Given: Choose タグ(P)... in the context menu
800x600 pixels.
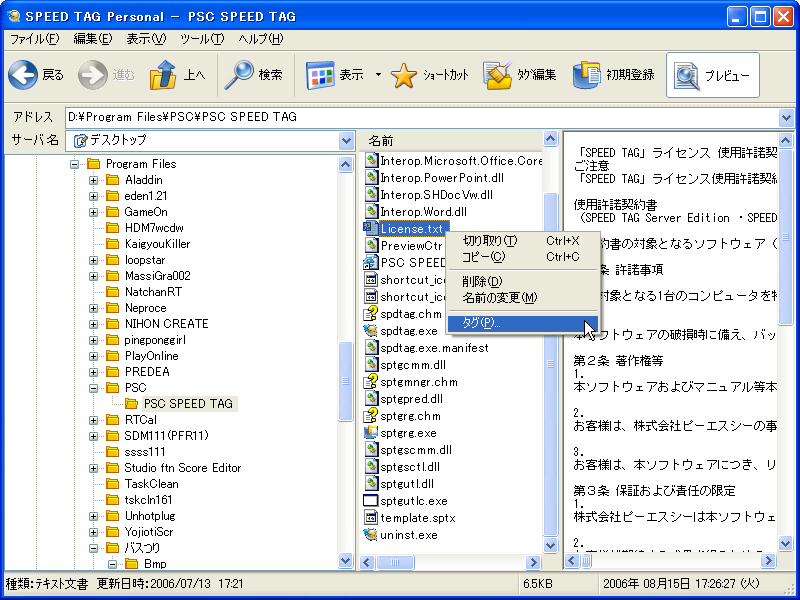Looking at the screenshot, I should [x=522, y=323].
